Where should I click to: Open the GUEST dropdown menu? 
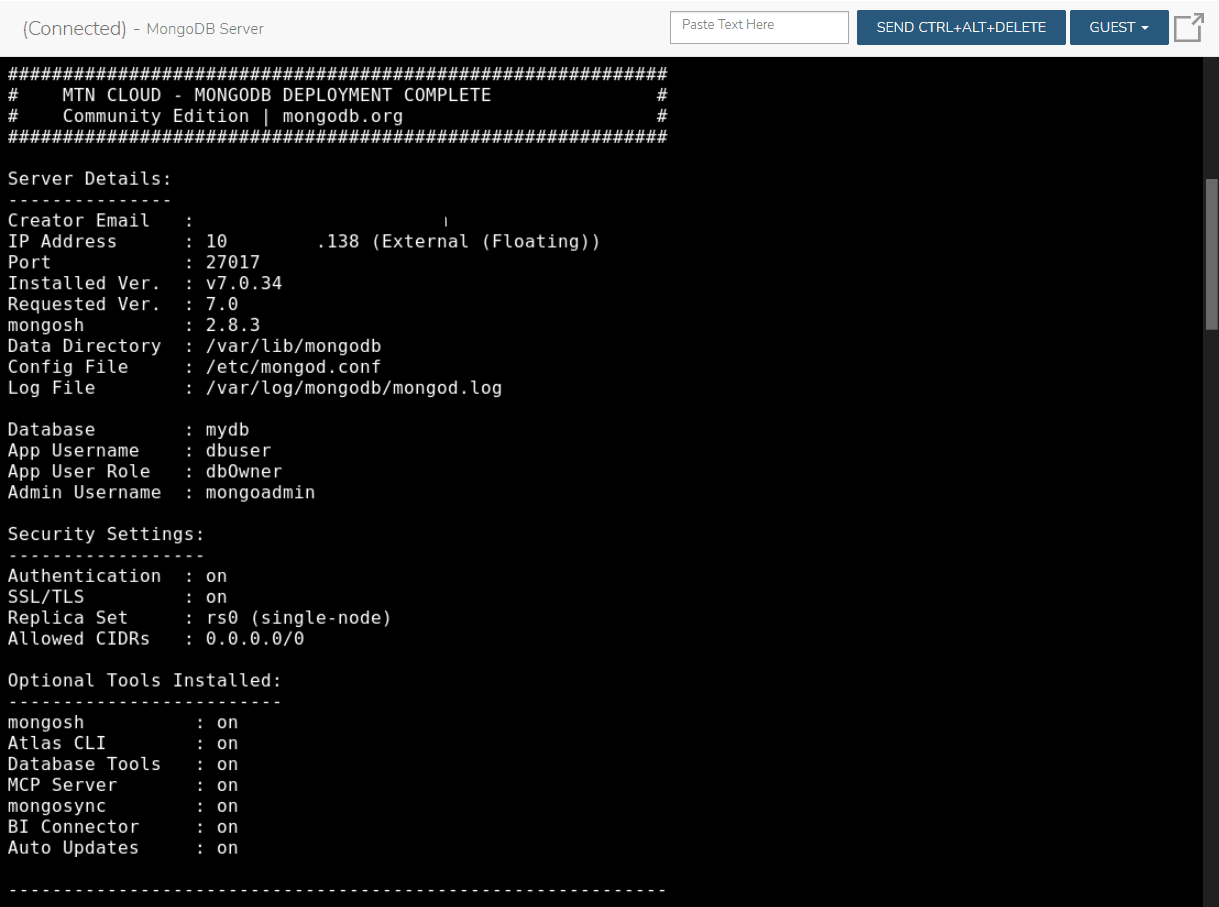tap(1119, 27)
